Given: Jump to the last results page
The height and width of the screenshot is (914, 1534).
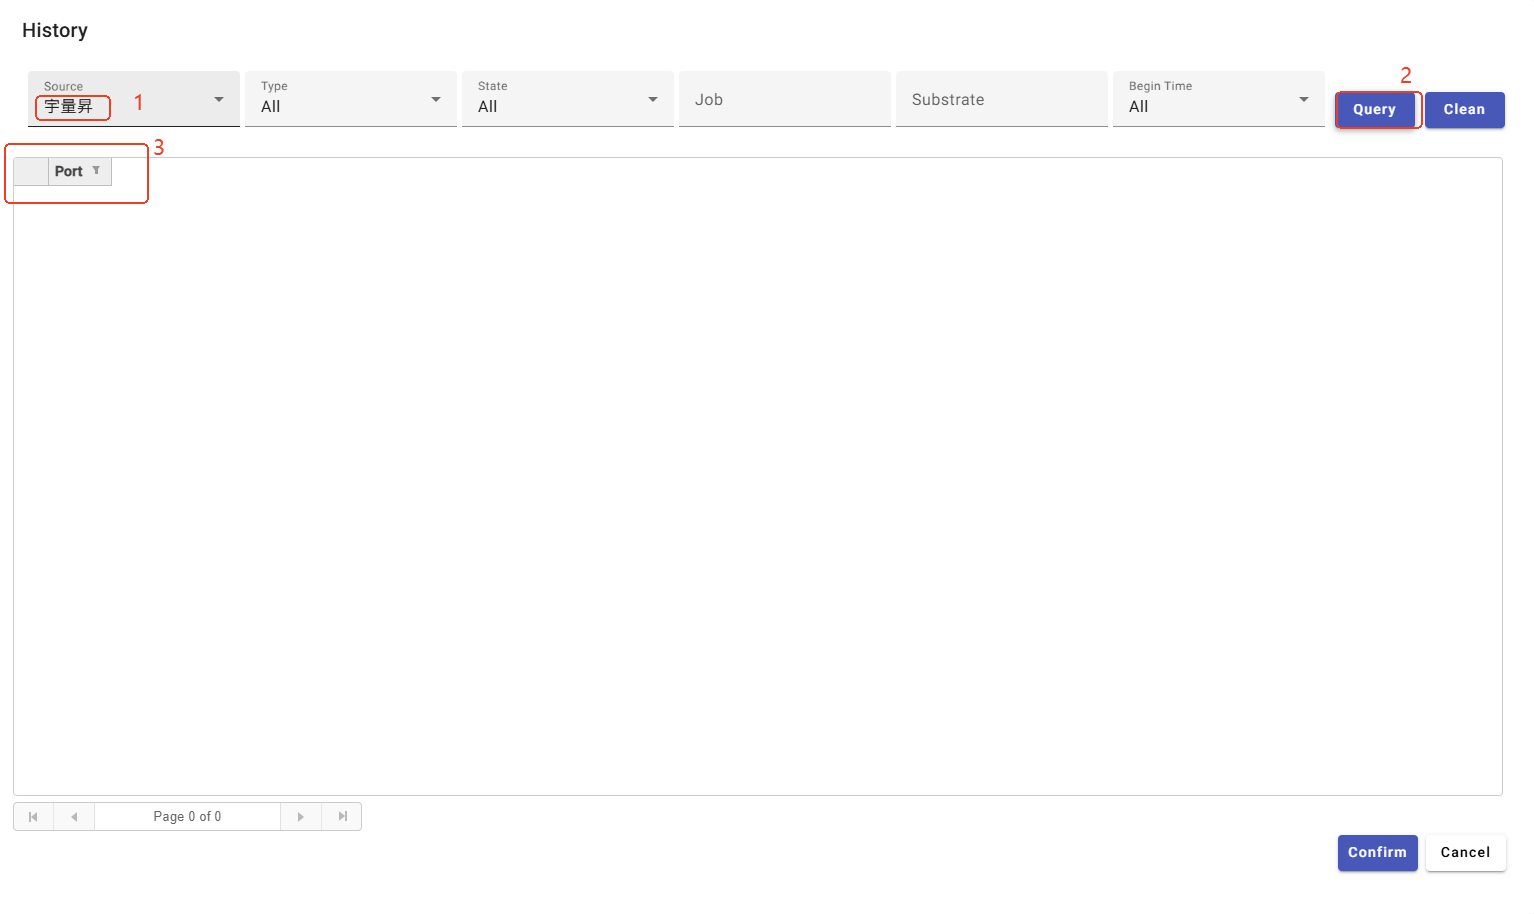Looking at the screenshot, I should coord(342,817).
